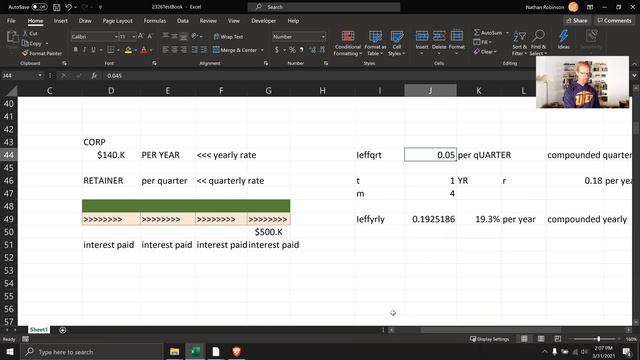Image resolution: width=640 pixels, height=360 pixels.
Task: Click the Undo arrow icon
Action: (x=69, y=7)
